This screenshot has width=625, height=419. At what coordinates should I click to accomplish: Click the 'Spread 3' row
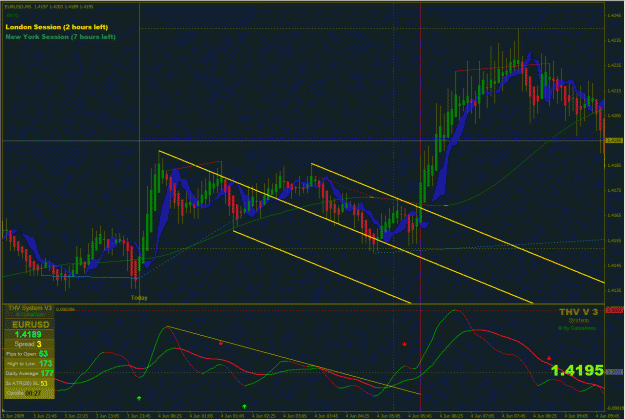pyautogui.click(x=29, y=344)
